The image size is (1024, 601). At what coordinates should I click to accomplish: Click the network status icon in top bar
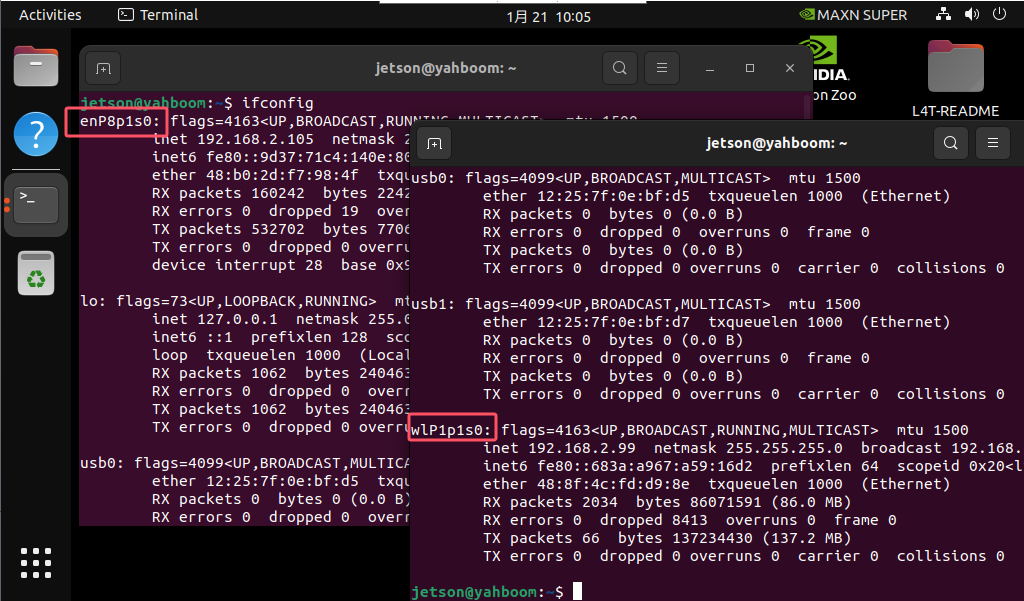[943, 14]
